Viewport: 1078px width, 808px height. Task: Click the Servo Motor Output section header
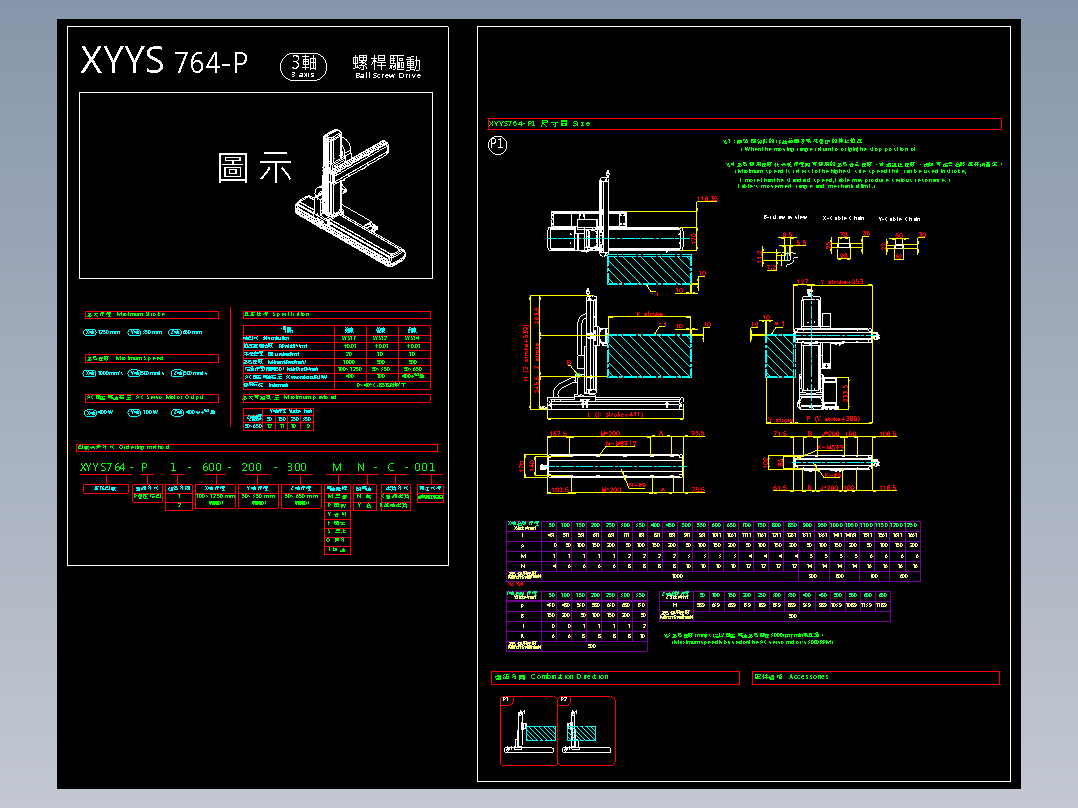tap(152, 398)
